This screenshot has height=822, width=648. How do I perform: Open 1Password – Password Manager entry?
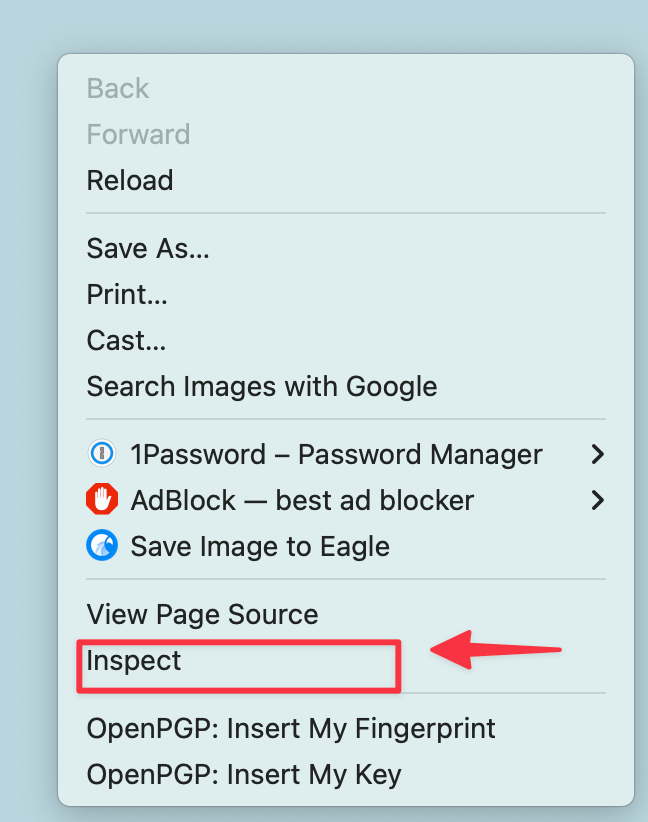click(x=336, y=454)
